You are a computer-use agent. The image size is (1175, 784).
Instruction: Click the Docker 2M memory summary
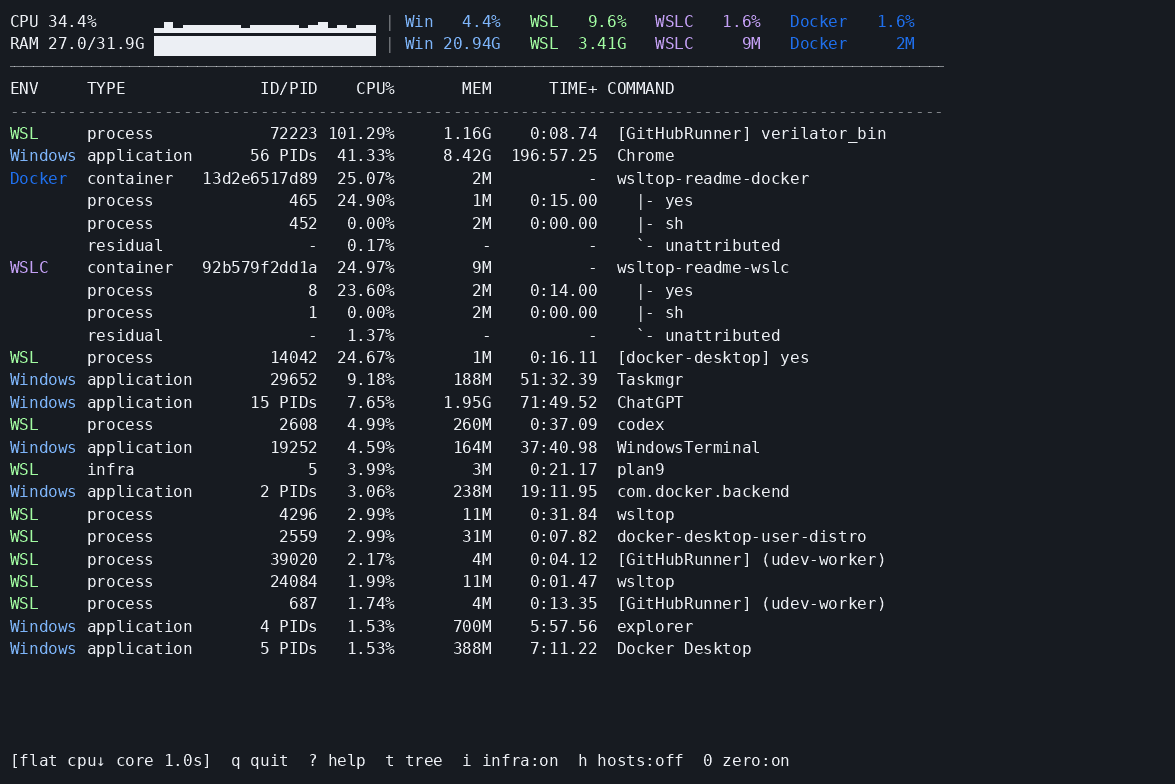pyautogui.click(x=852, y=43)
